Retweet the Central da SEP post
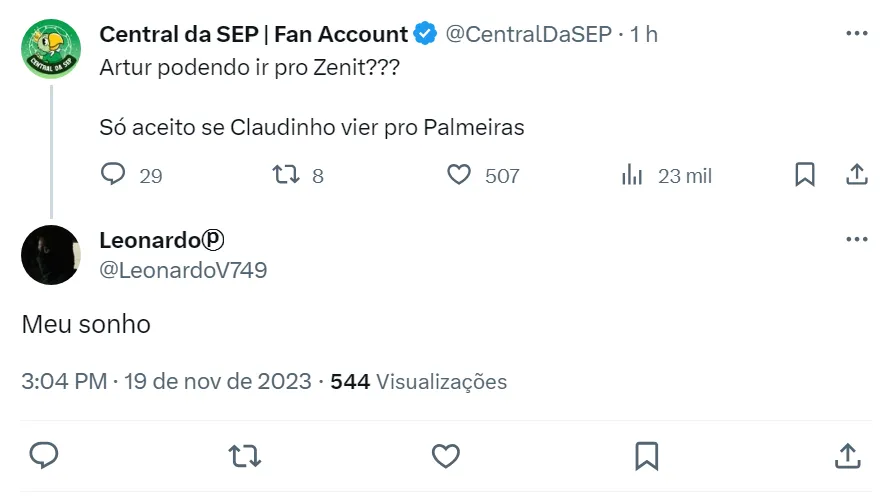This screenshot has width=885, height=500. 287,175
